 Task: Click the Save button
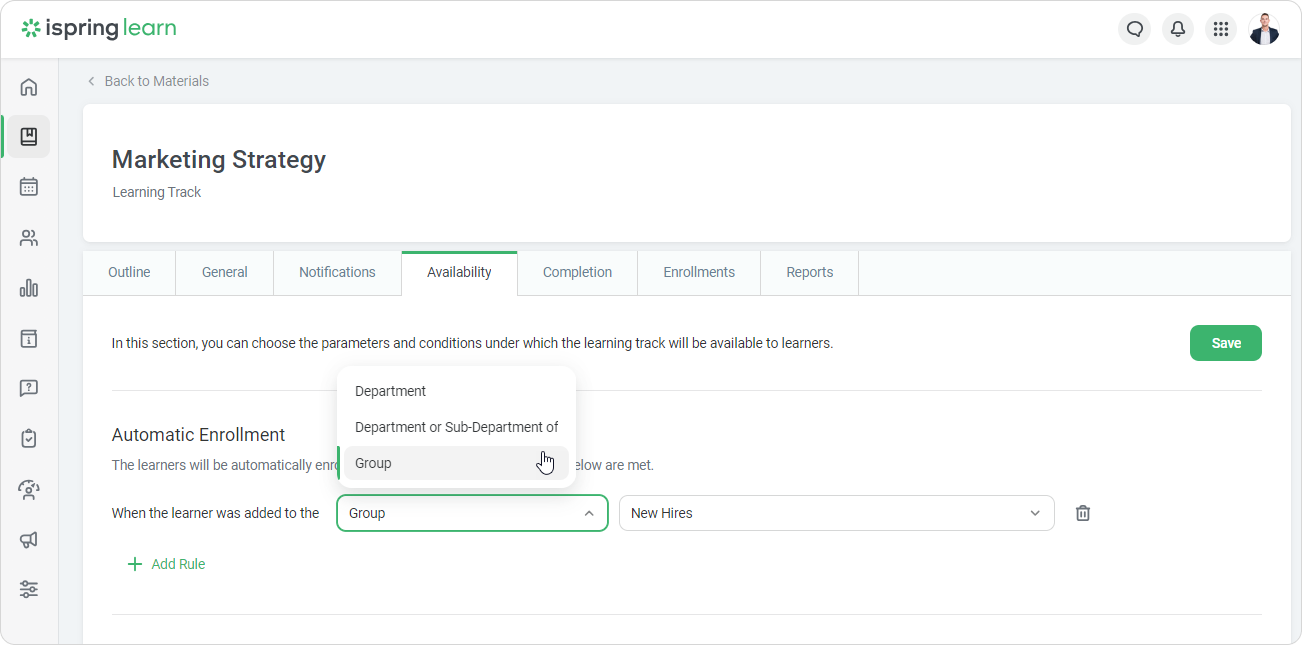(1225, 342)
